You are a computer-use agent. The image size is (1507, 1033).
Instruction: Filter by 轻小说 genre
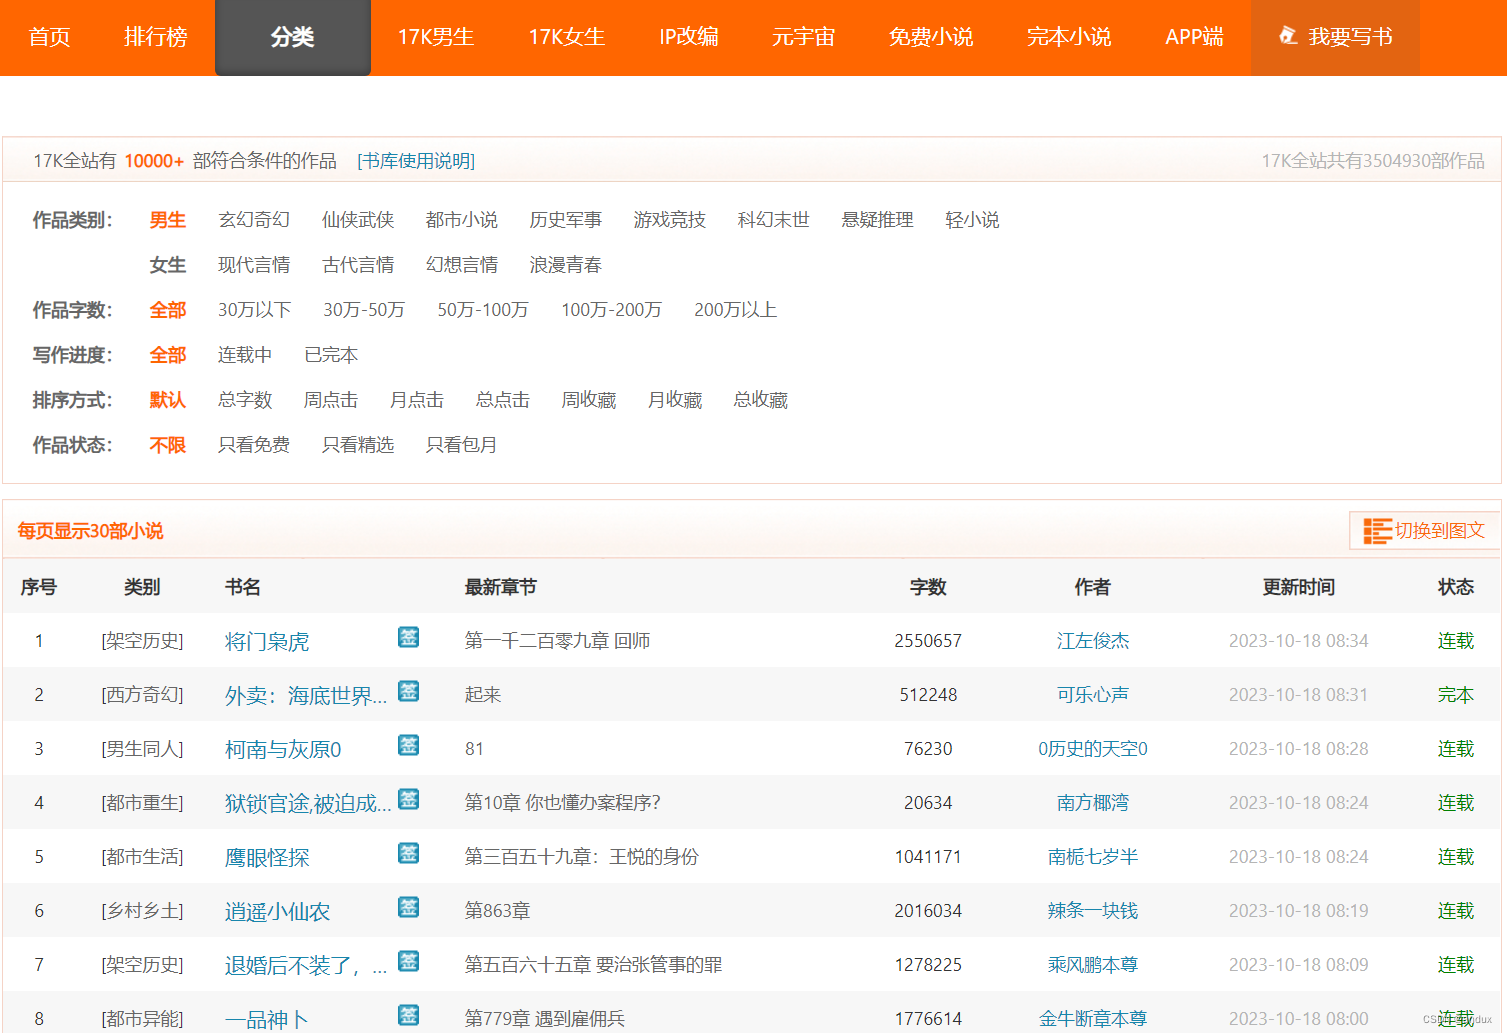pyautogui.click(x=972, y=220)
